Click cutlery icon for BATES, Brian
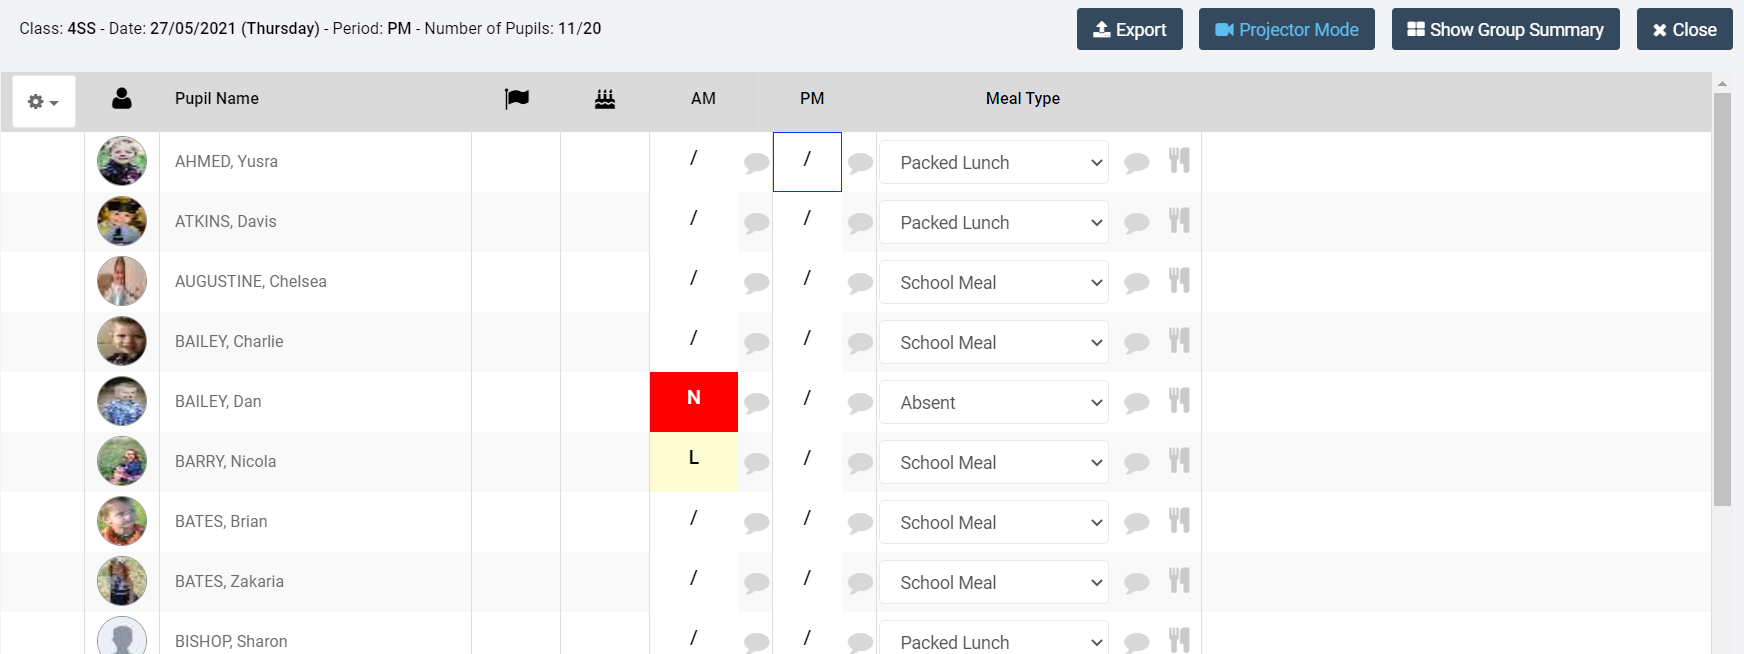This screenshot has height=654, width=1744. pyautogui.click(x=1179, y=521)
